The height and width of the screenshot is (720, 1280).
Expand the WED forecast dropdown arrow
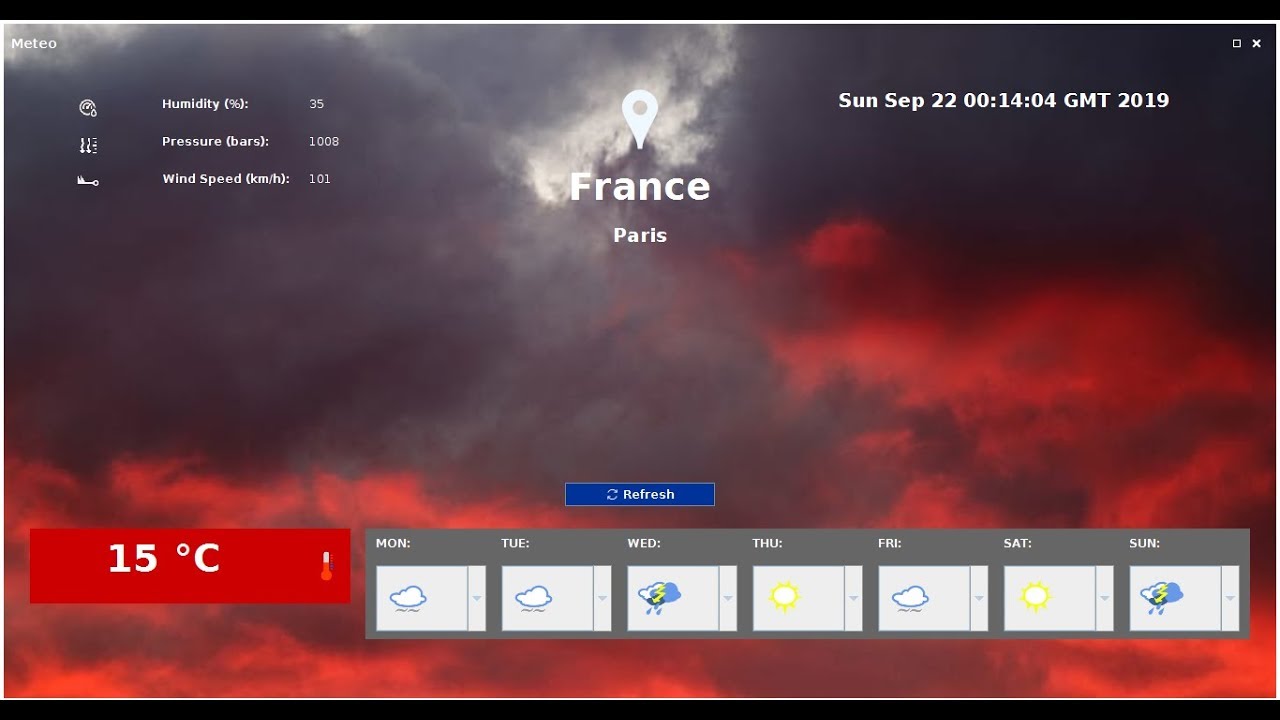click(728, 598)
